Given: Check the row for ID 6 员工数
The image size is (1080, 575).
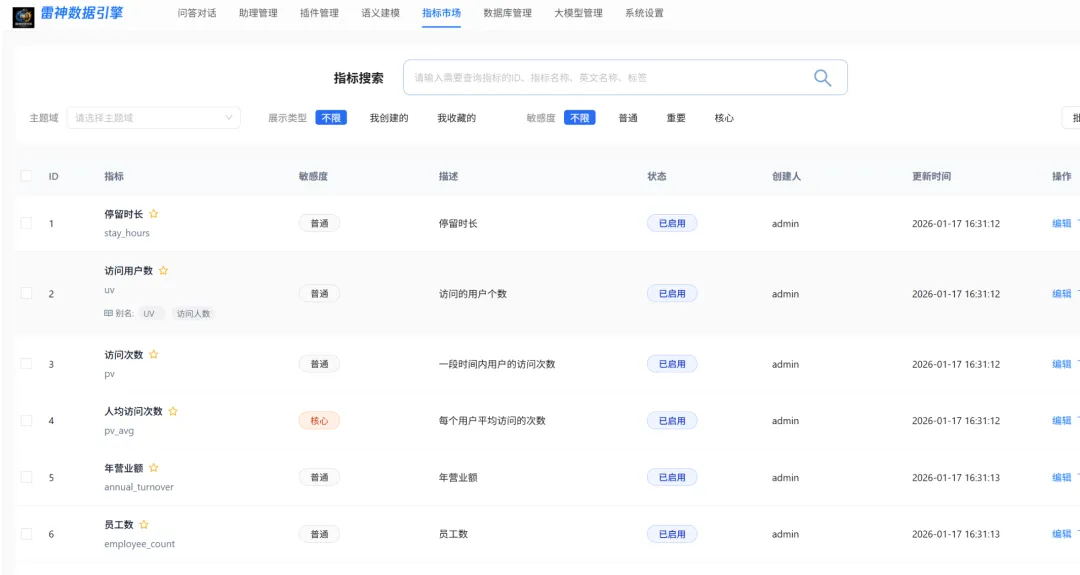Looking at the screenshot, I should [x=26, y=534].
